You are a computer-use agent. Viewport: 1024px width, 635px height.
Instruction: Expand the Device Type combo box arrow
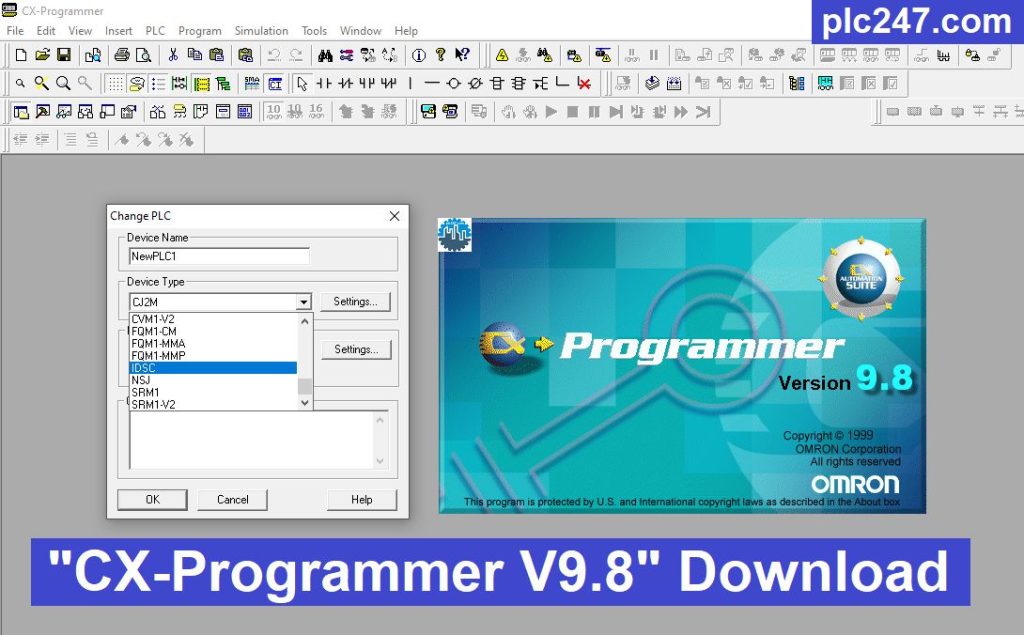coord(304,302)
